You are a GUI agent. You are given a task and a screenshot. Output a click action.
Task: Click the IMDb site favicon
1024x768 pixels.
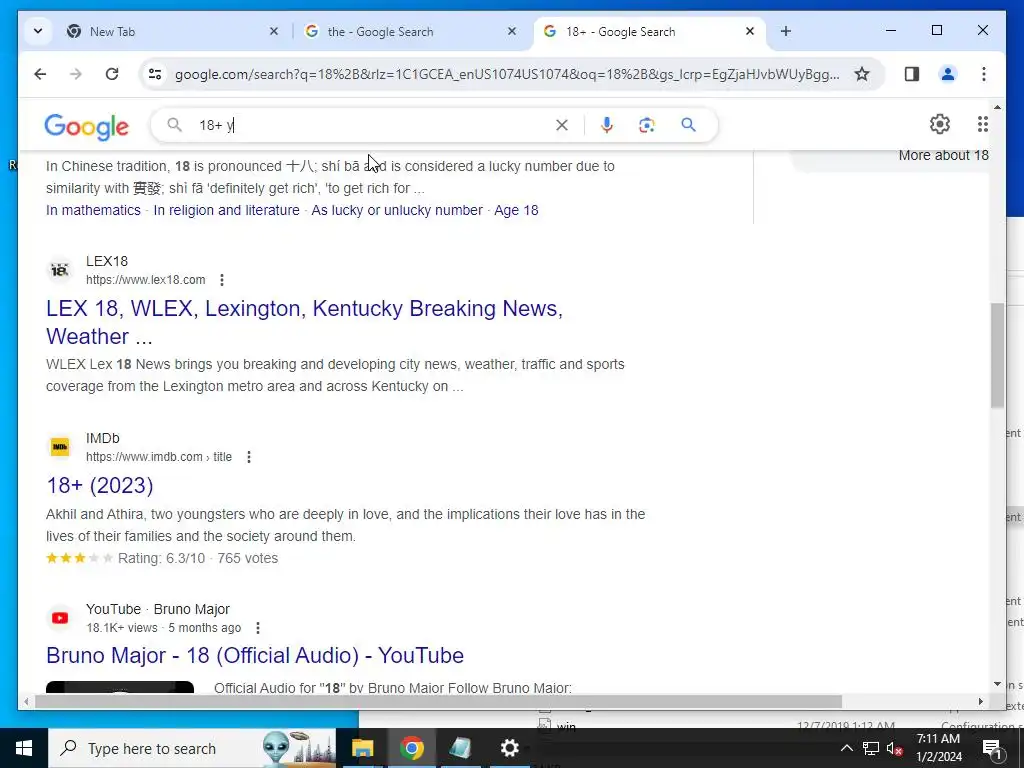click(x=60, y=447)
